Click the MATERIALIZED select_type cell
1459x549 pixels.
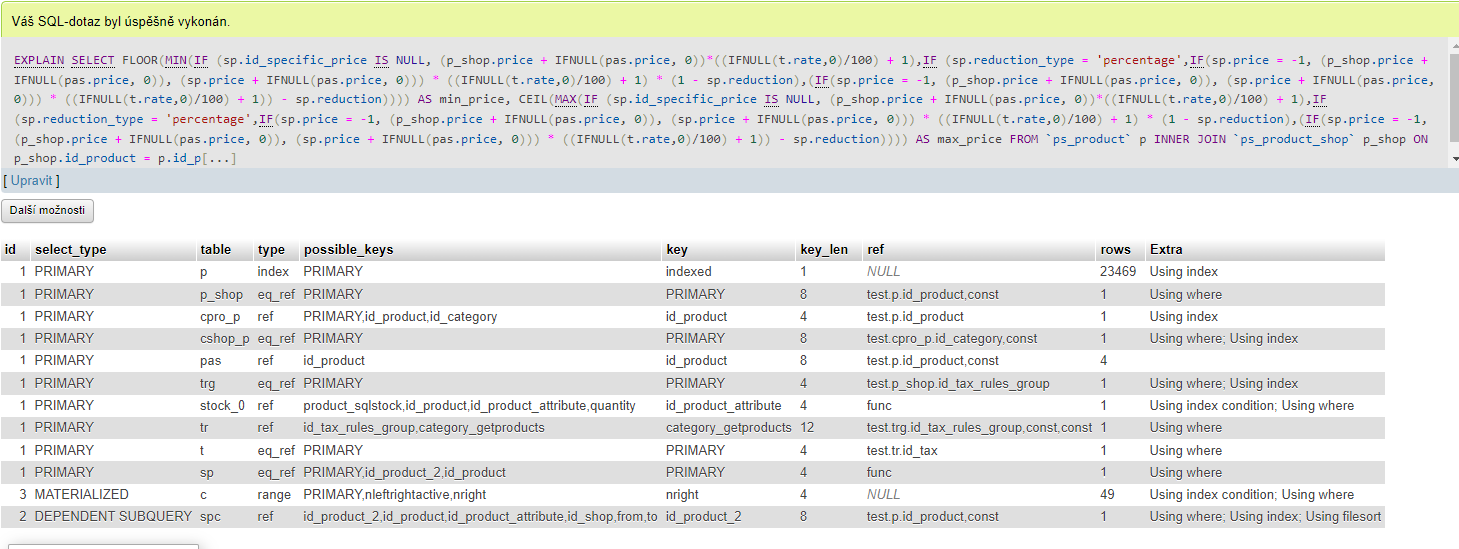tap(81, 495)
